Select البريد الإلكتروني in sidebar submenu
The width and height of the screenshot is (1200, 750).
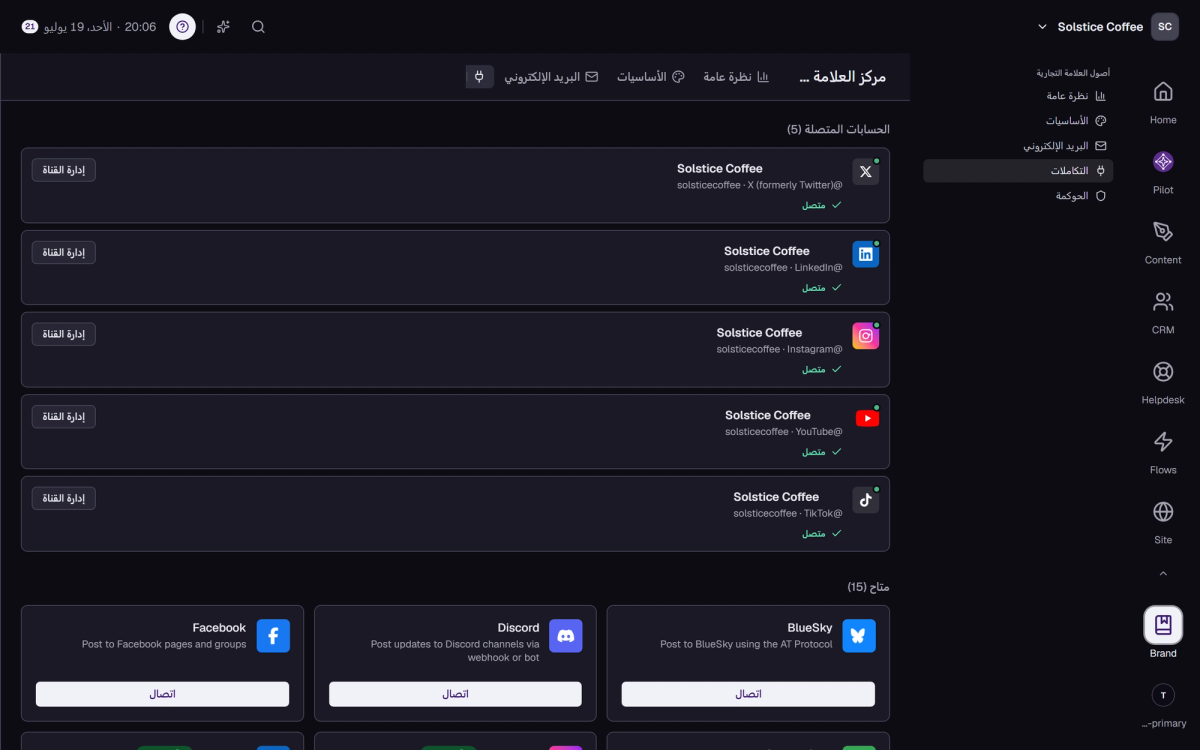tap(1064, 146)
